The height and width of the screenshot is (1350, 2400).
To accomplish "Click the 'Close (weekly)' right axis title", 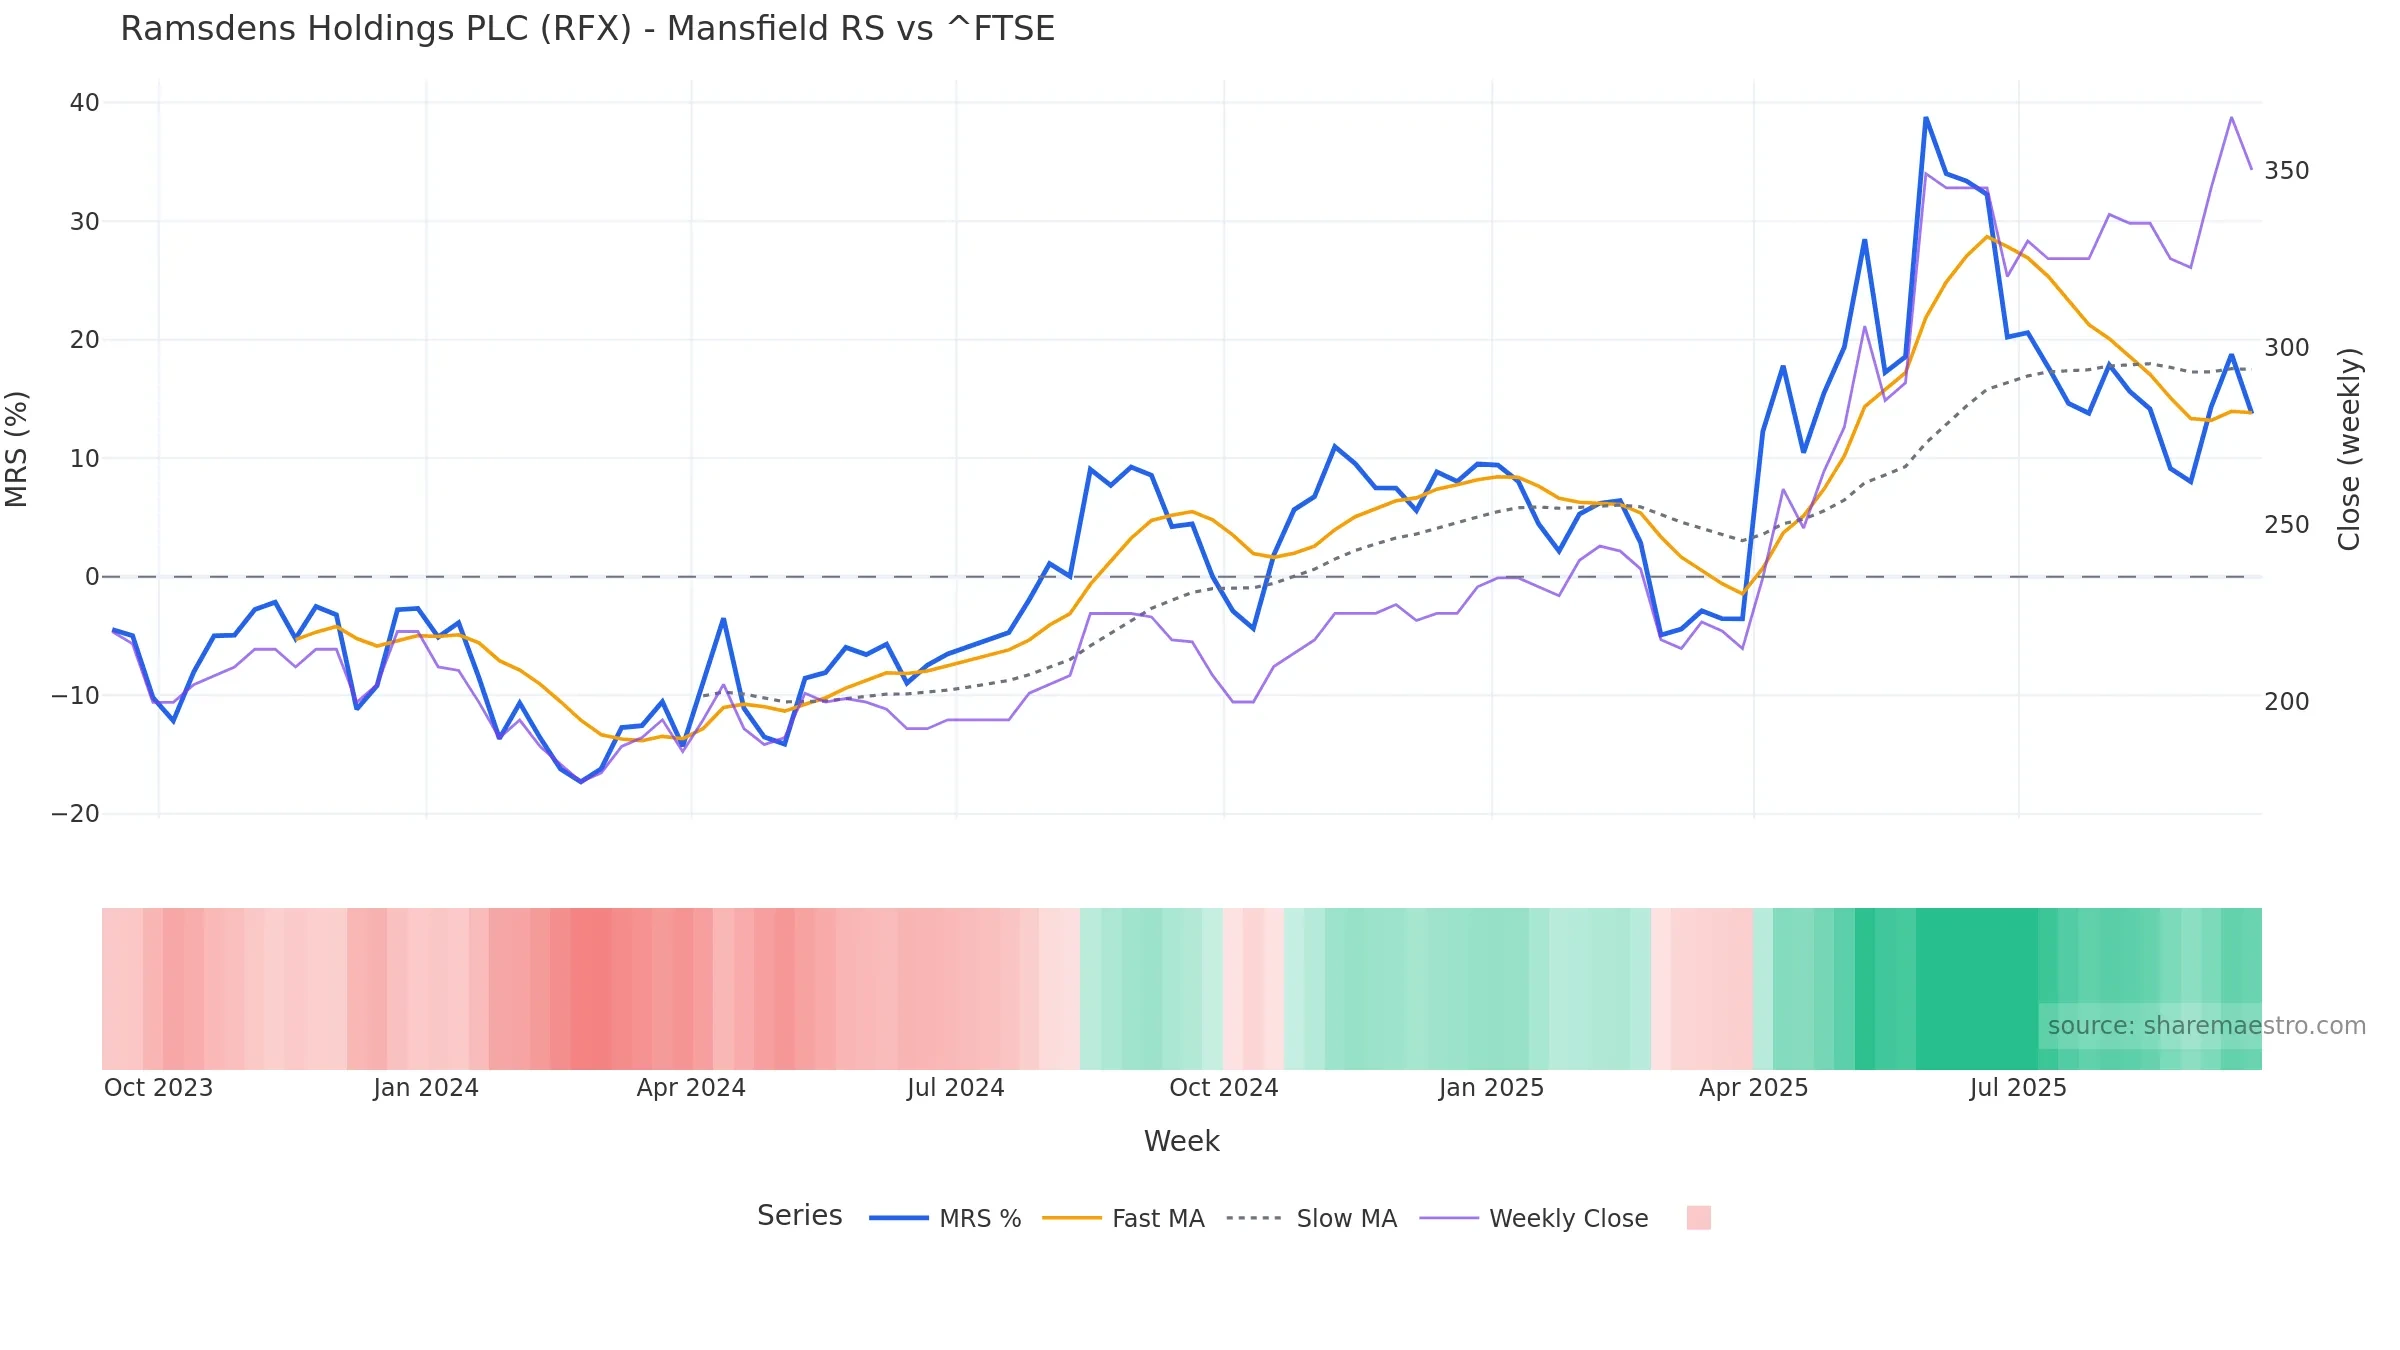I will point(2348,449).
